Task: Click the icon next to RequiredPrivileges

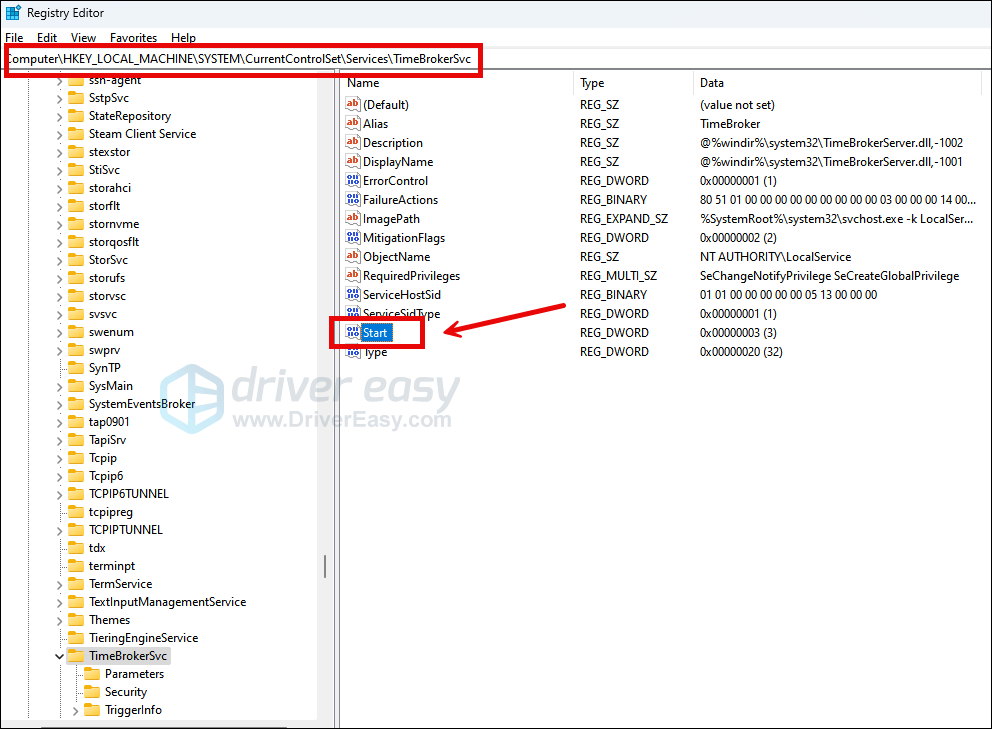Action: point(352,276)
